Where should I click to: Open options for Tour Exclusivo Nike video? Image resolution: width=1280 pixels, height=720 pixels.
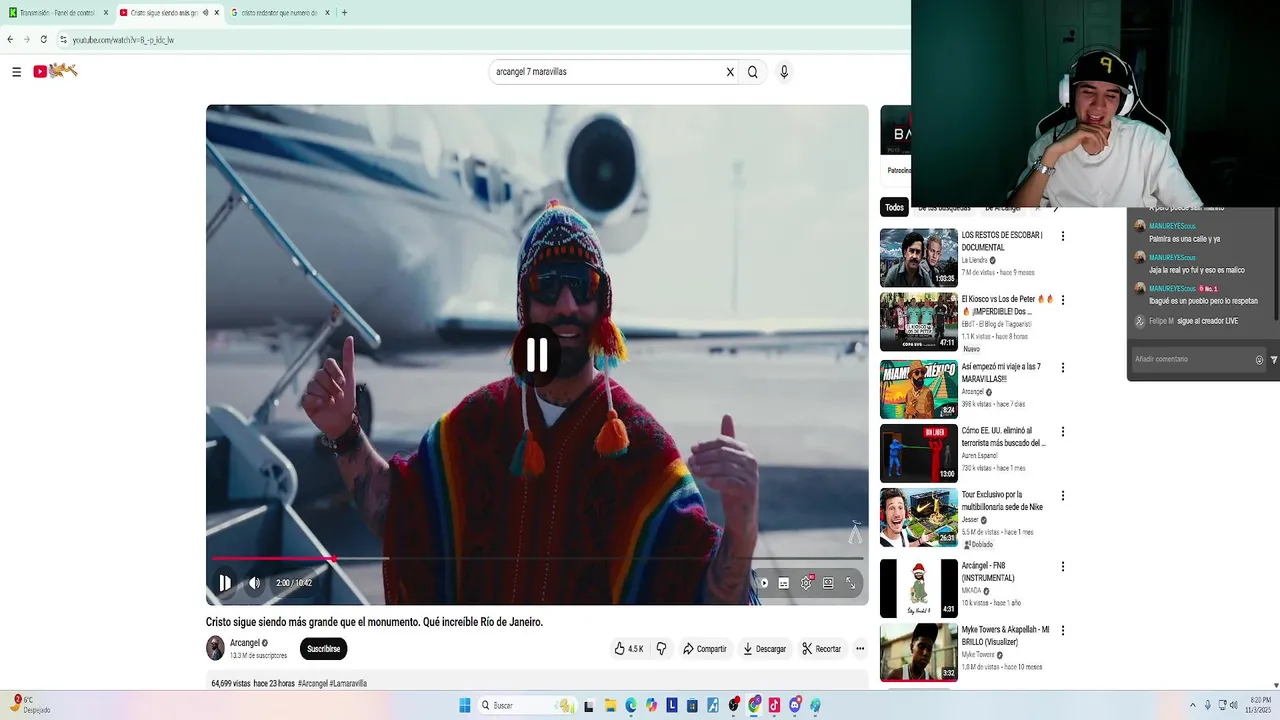1063,496
